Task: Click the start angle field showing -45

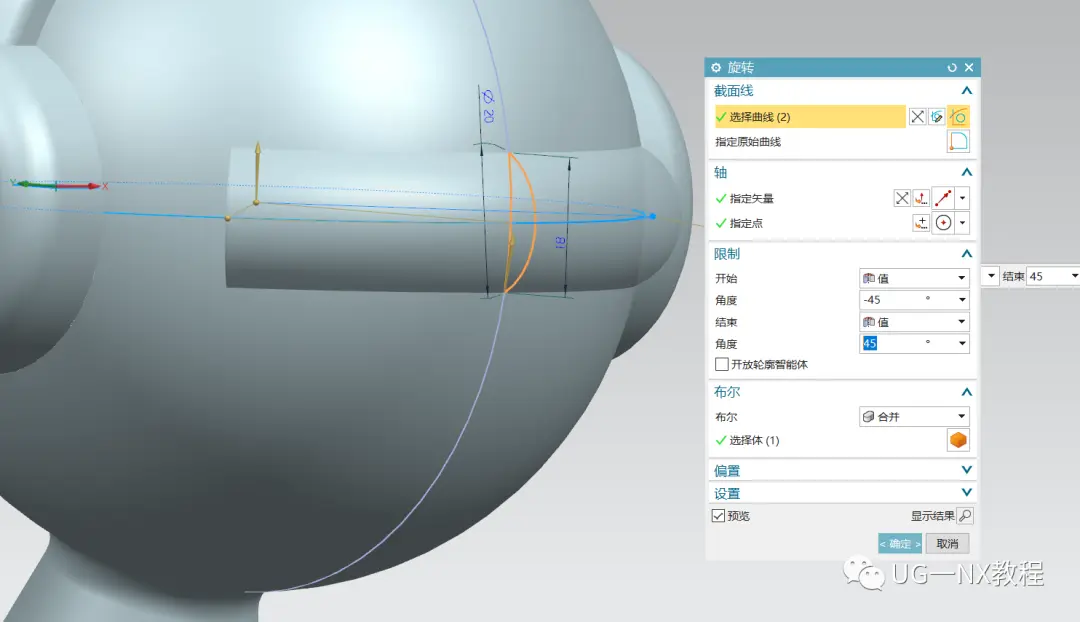Action: (x=906, y=300)
